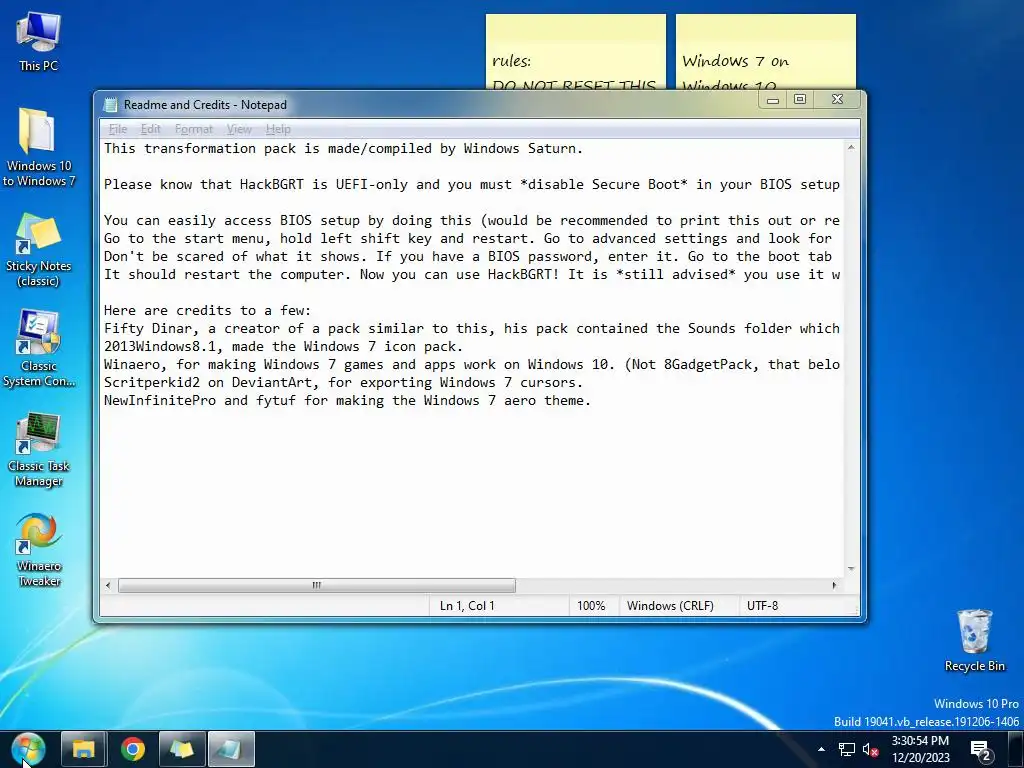The height and width of the screenshot is (768, 1024).
Task: Click the muted volume tray icon
Action: [871, 750]
